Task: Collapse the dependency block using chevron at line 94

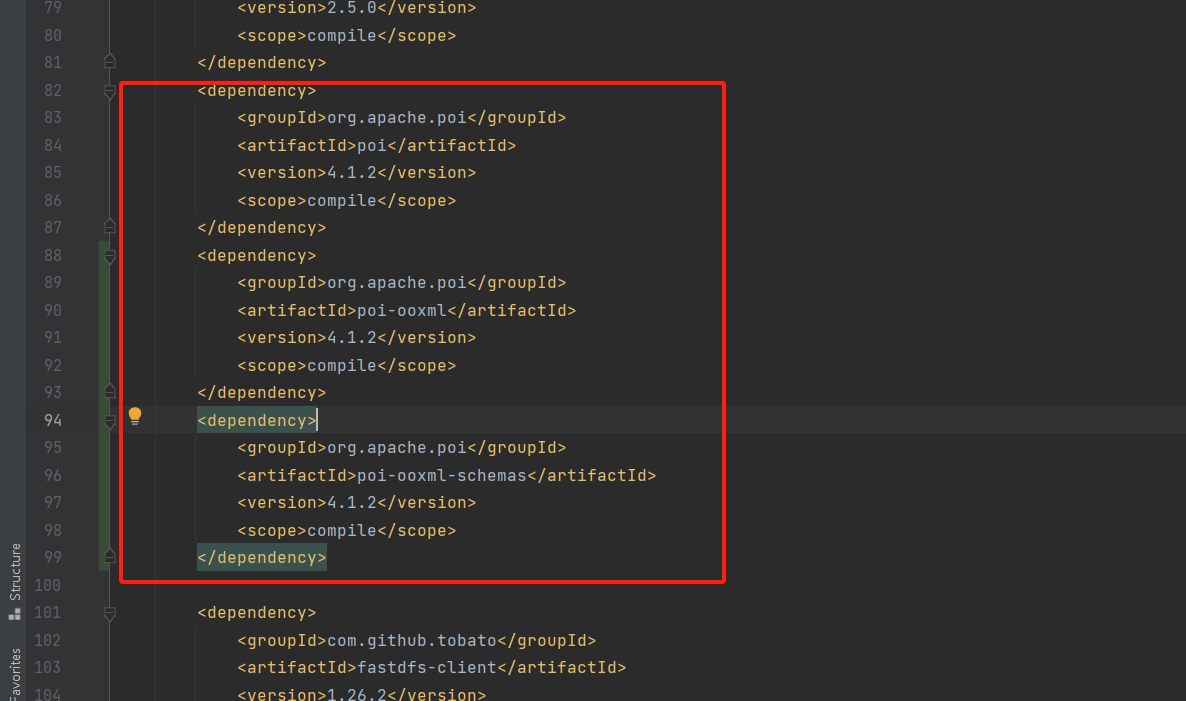Action: 109,420
